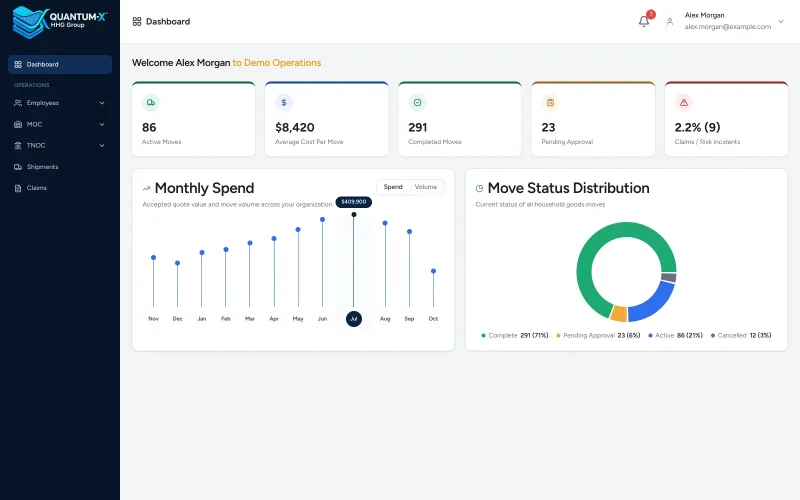Click the Dec data point on chart

coord(178,263)
